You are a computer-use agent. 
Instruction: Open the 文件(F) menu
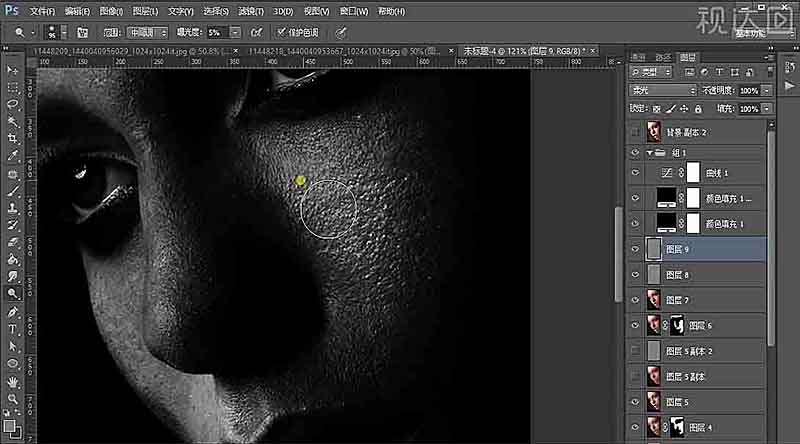[x=42, y=11]
